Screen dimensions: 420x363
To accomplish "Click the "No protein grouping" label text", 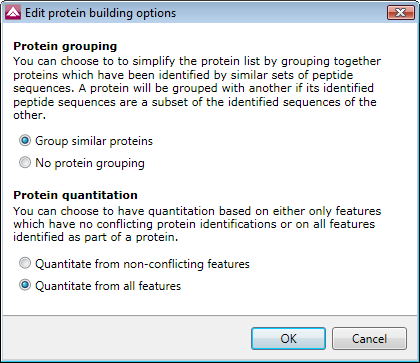I will pos(90,163).
